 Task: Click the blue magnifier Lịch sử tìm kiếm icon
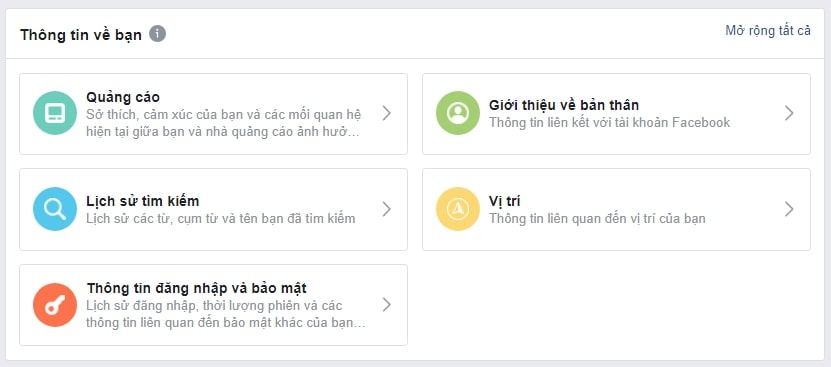[x=55, y=209]
